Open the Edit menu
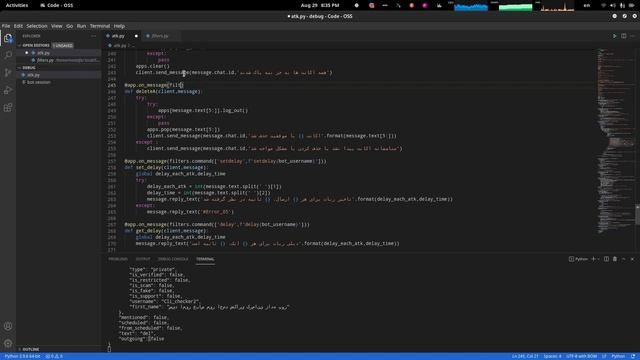The image size is (640, 360). coord(18,26)
